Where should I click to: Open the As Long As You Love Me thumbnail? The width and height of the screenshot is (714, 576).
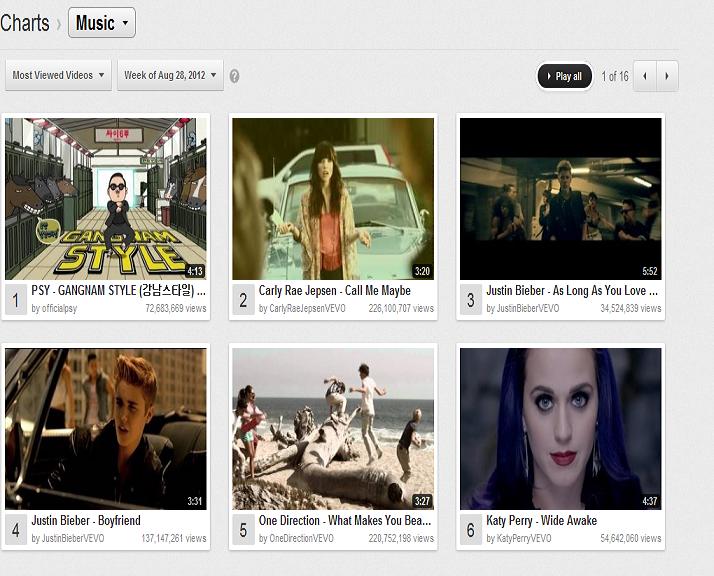coord(560,198)
